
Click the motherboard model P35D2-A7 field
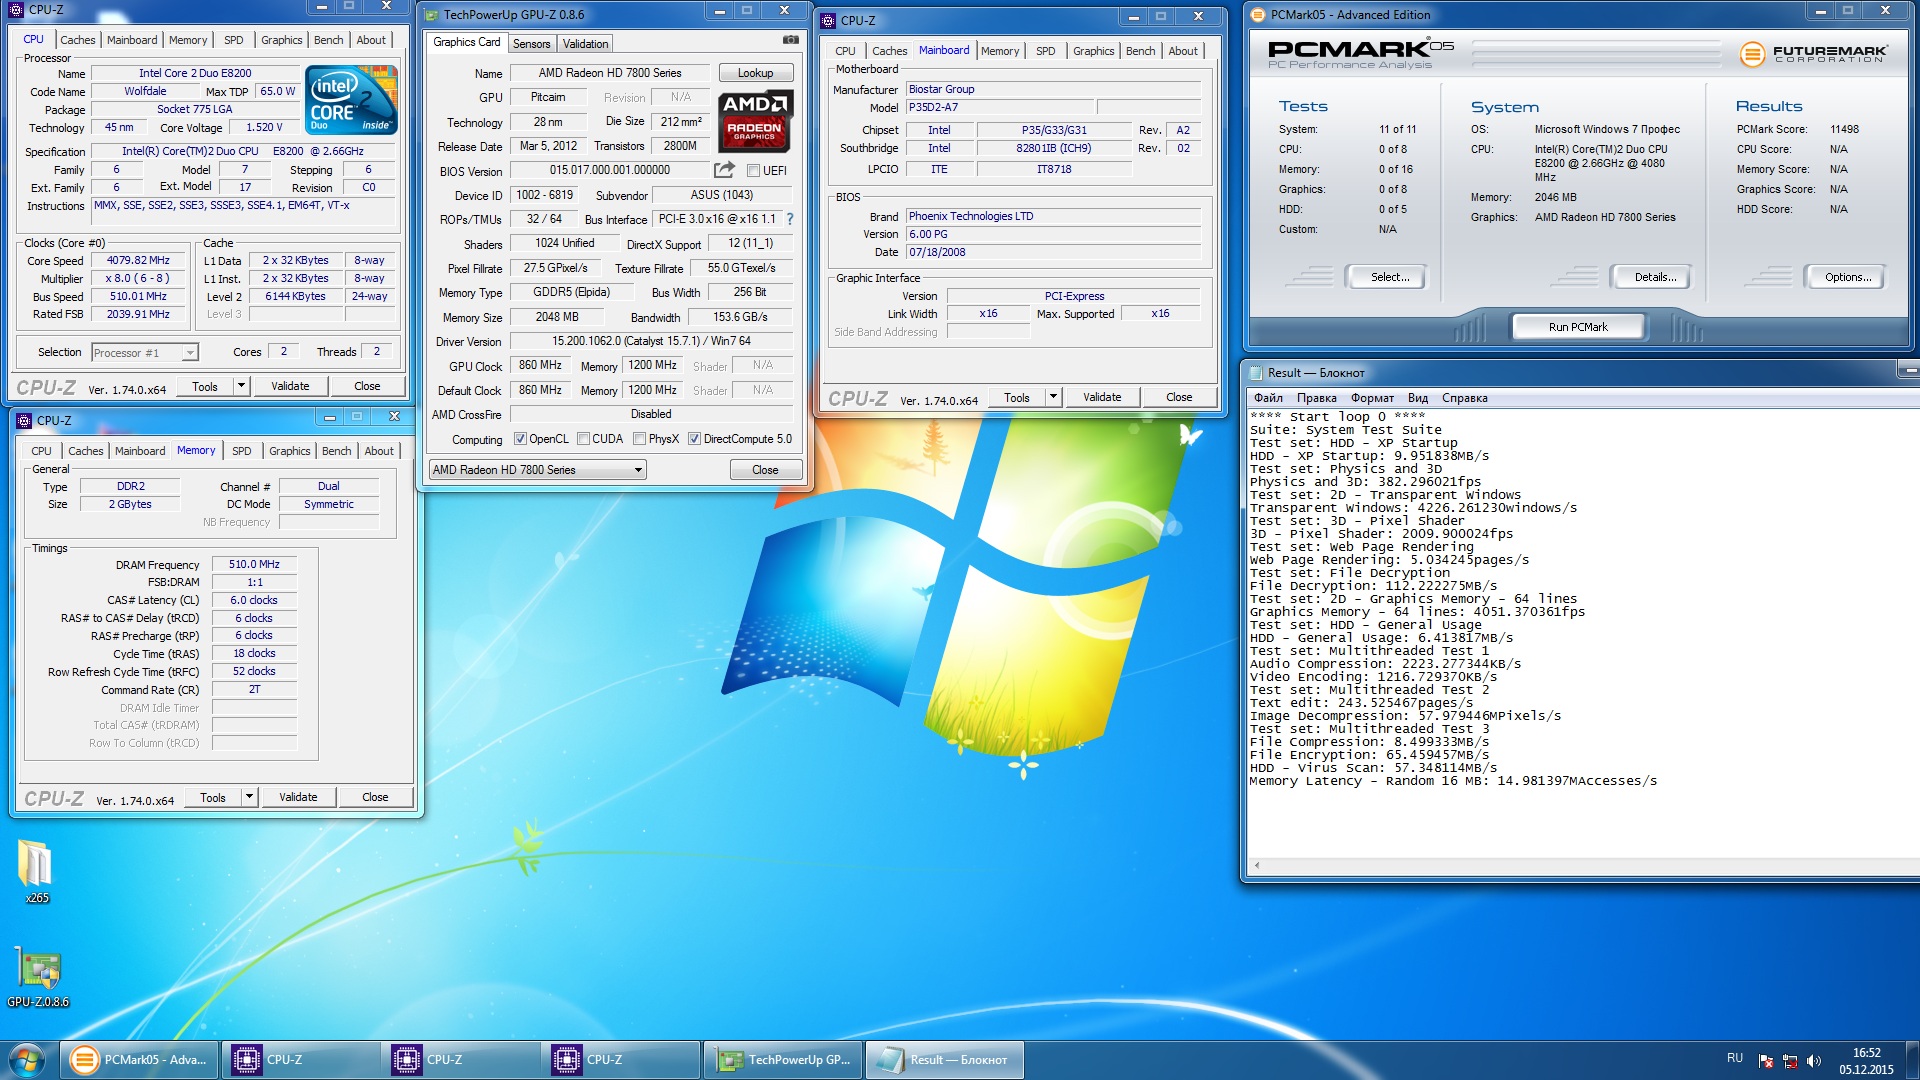coord(1000,107)
